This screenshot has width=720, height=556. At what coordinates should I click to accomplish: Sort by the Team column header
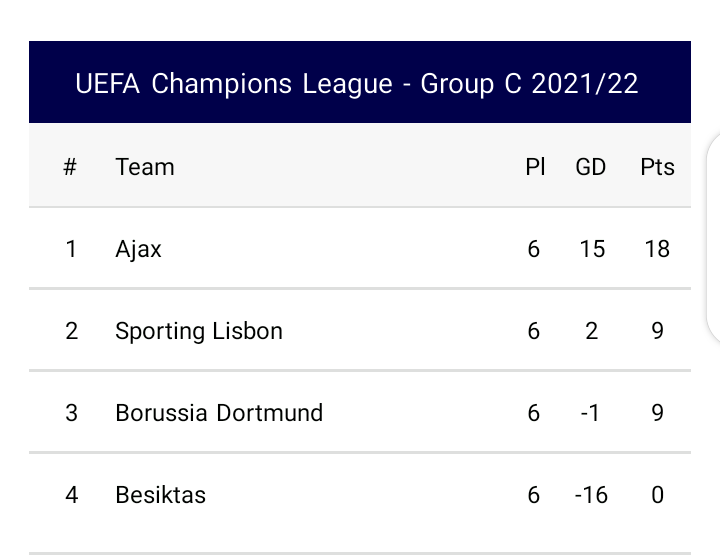[x=145, y=167]
